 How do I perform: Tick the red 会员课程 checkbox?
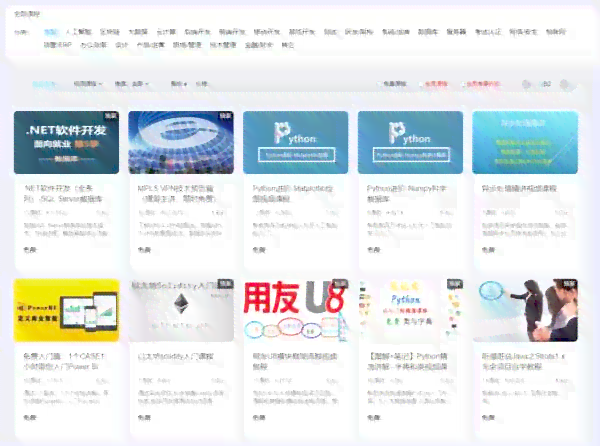(x=421, y=84)
